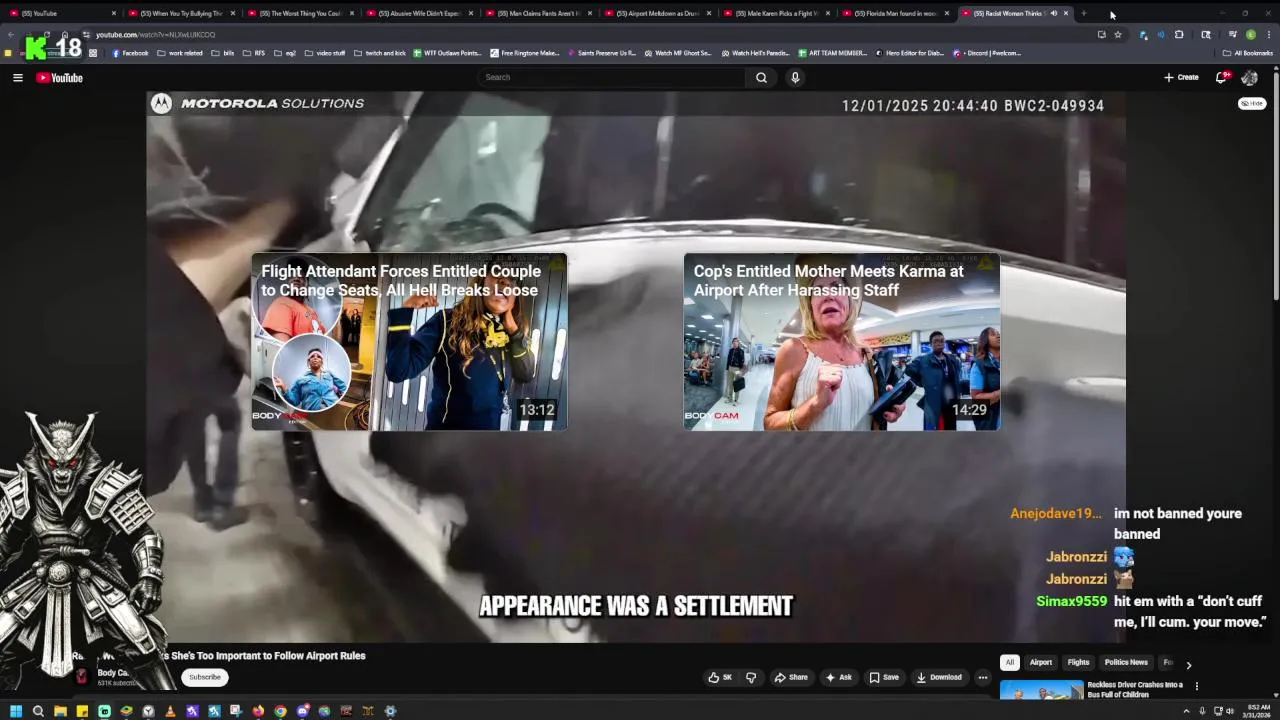The image size is (1280, 720).
Task: Switch to 'Abusive Wife Didn't Expect' tab
Action: click(x=419, y=13)
